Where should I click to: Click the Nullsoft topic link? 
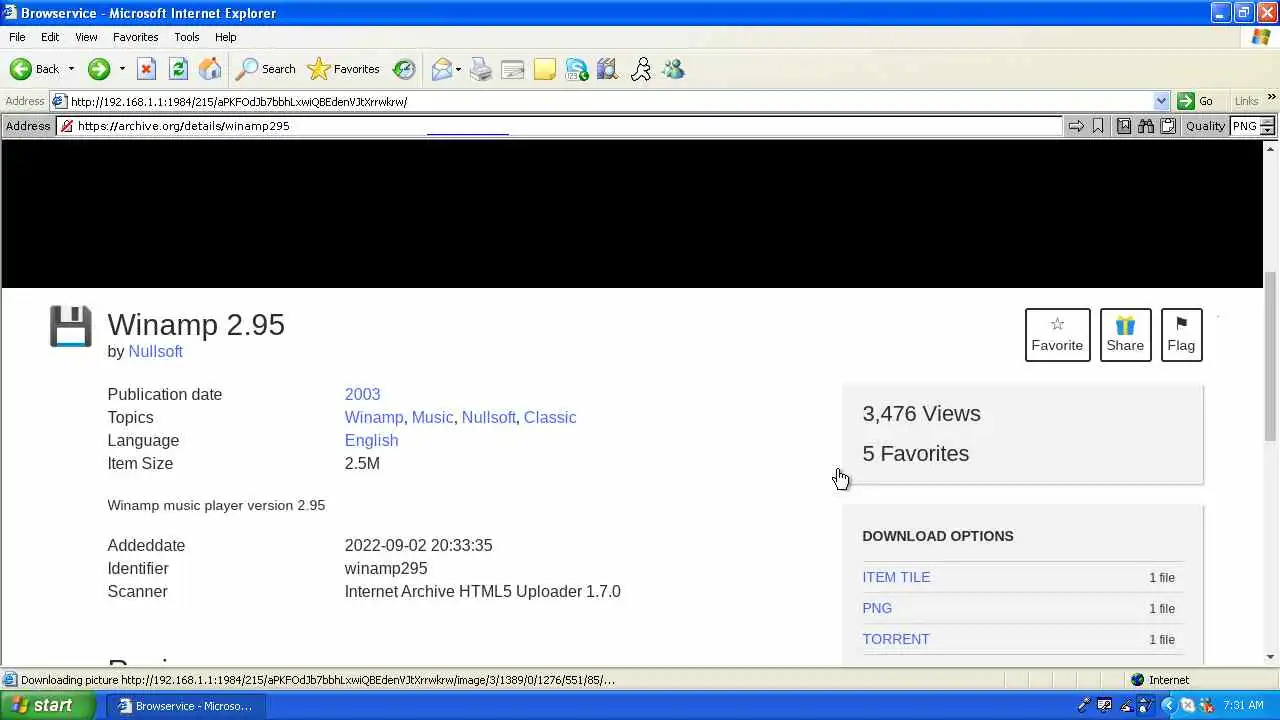pyautogui.click(x=488, y=417)
